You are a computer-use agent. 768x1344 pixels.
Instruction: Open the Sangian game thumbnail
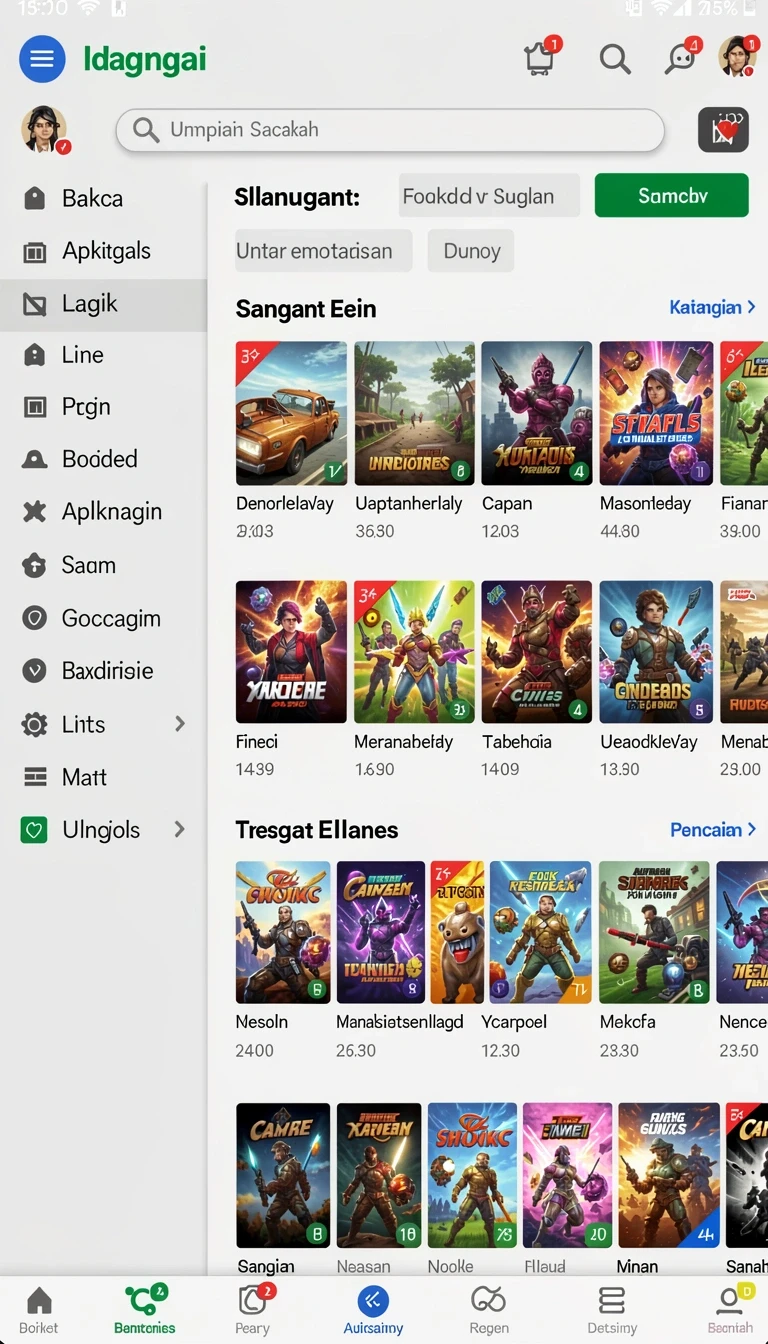[282, 1175]
